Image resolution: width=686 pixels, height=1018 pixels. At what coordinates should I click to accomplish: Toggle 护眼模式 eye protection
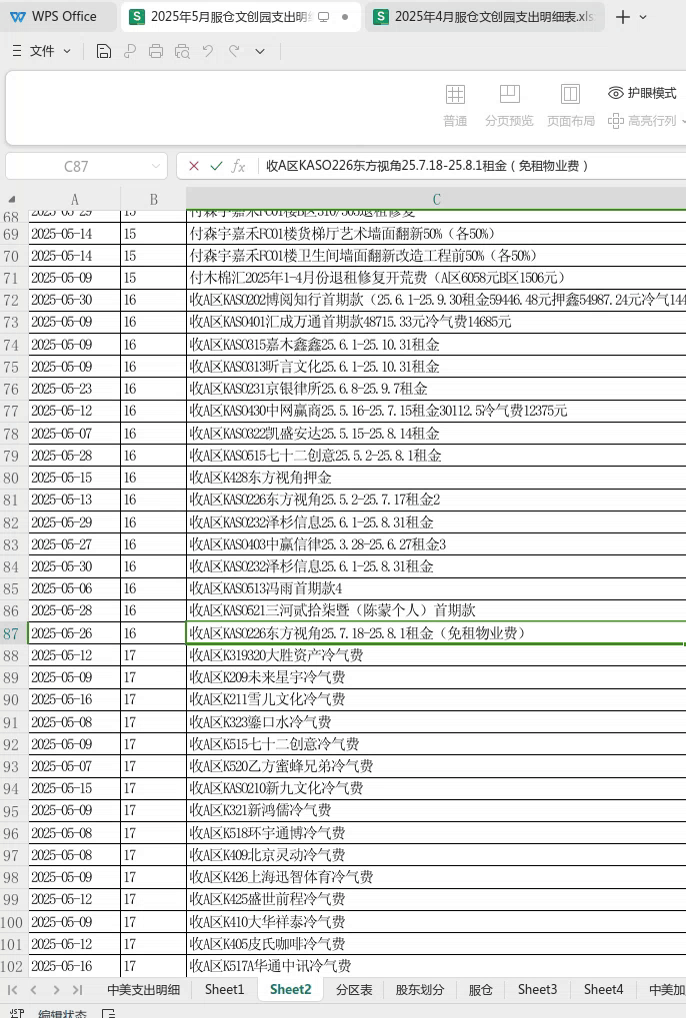642,93
